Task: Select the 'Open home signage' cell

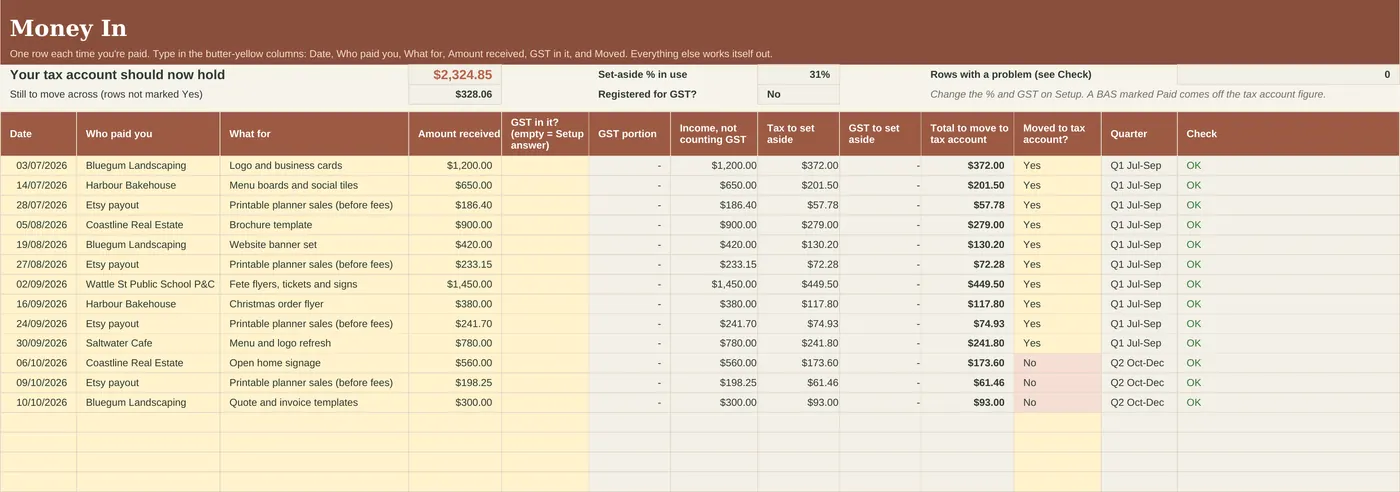Action: (314, 364)
